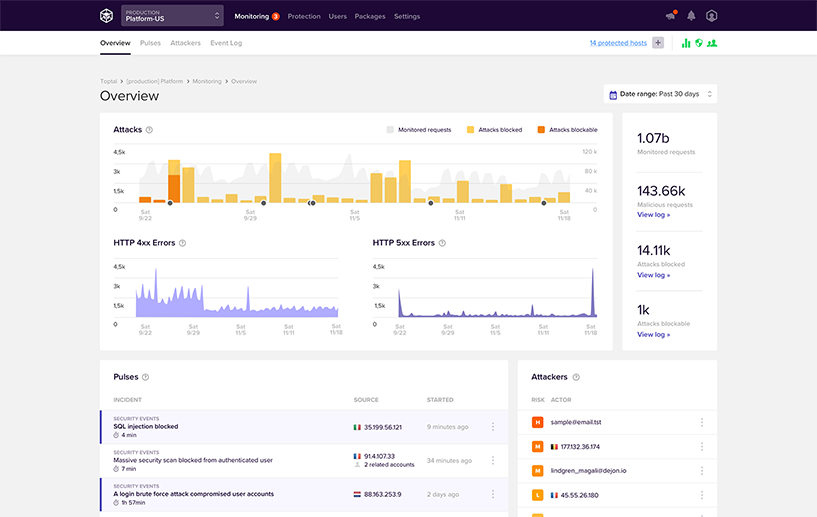Click the help icon beside HTTP 5xx Errors
Screen dimensions: 817x517
click(x=442, y=243)
